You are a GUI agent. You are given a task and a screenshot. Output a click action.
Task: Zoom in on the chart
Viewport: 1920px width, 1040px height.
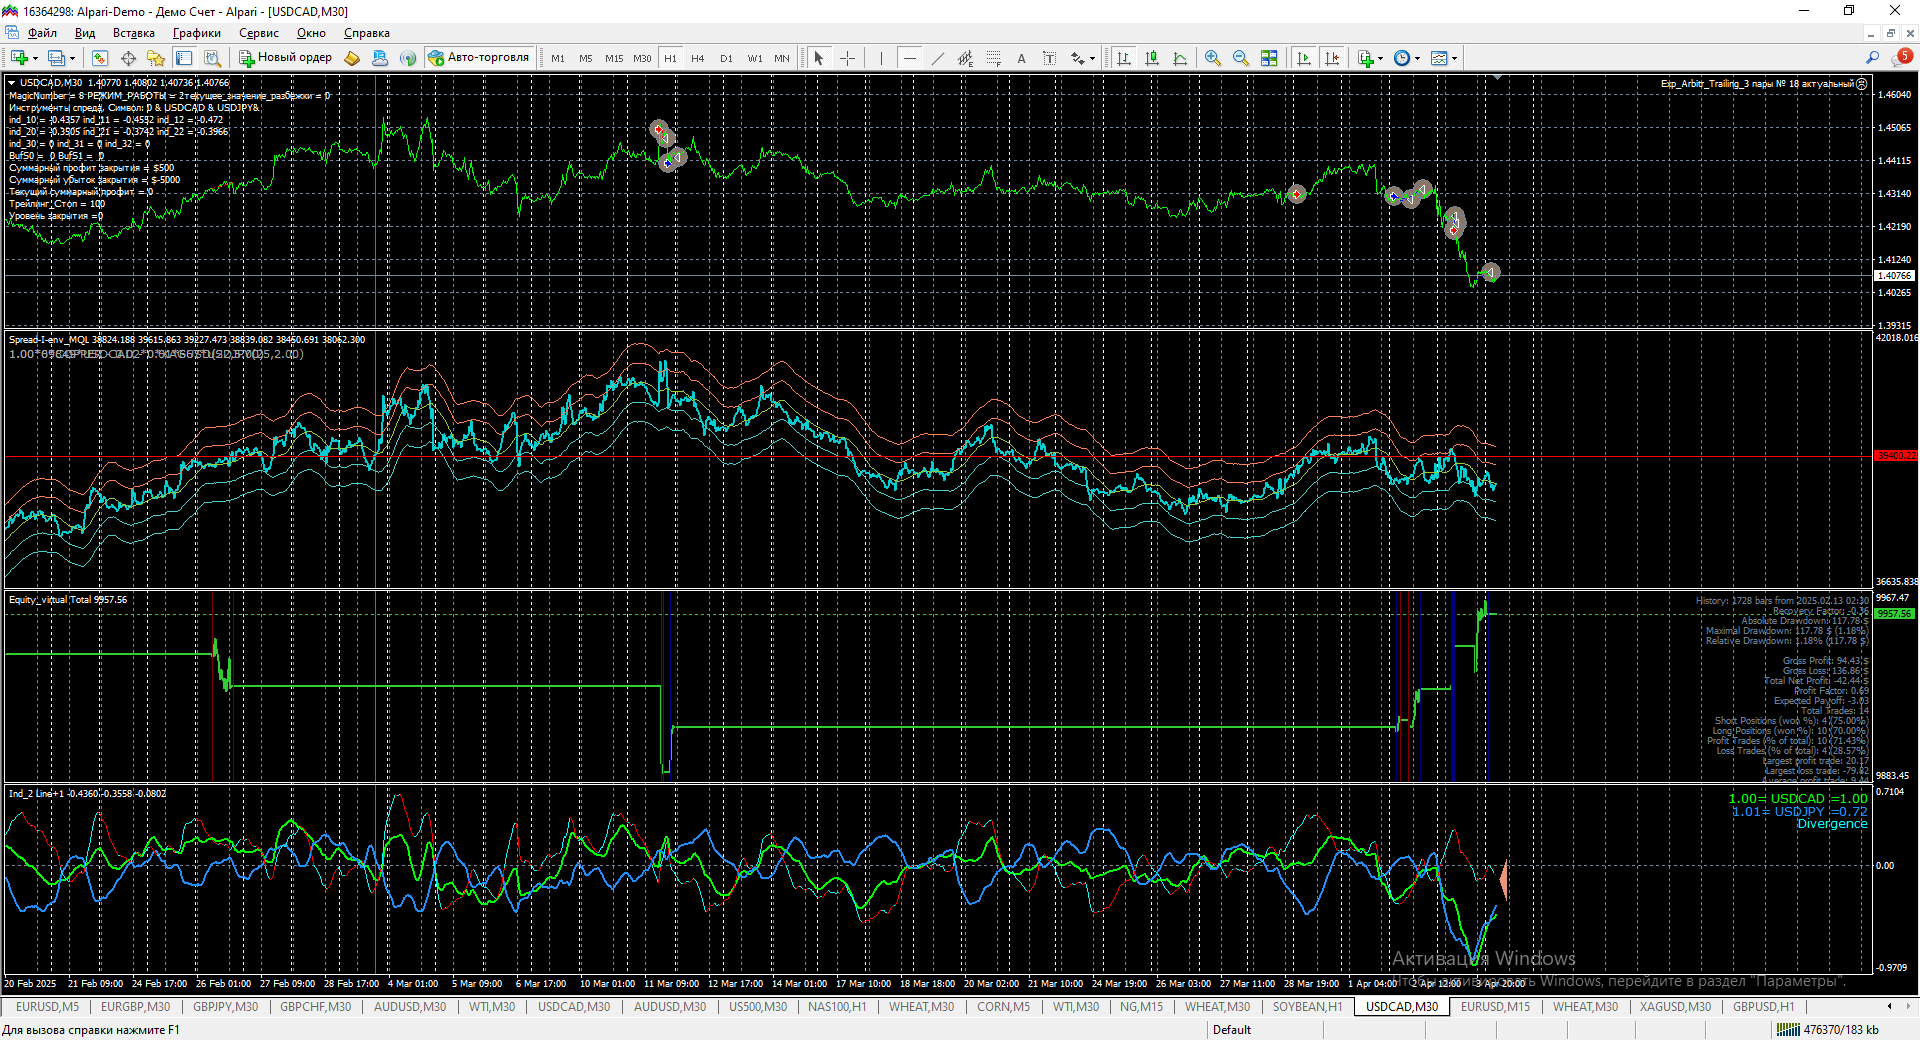[1213, 58]
